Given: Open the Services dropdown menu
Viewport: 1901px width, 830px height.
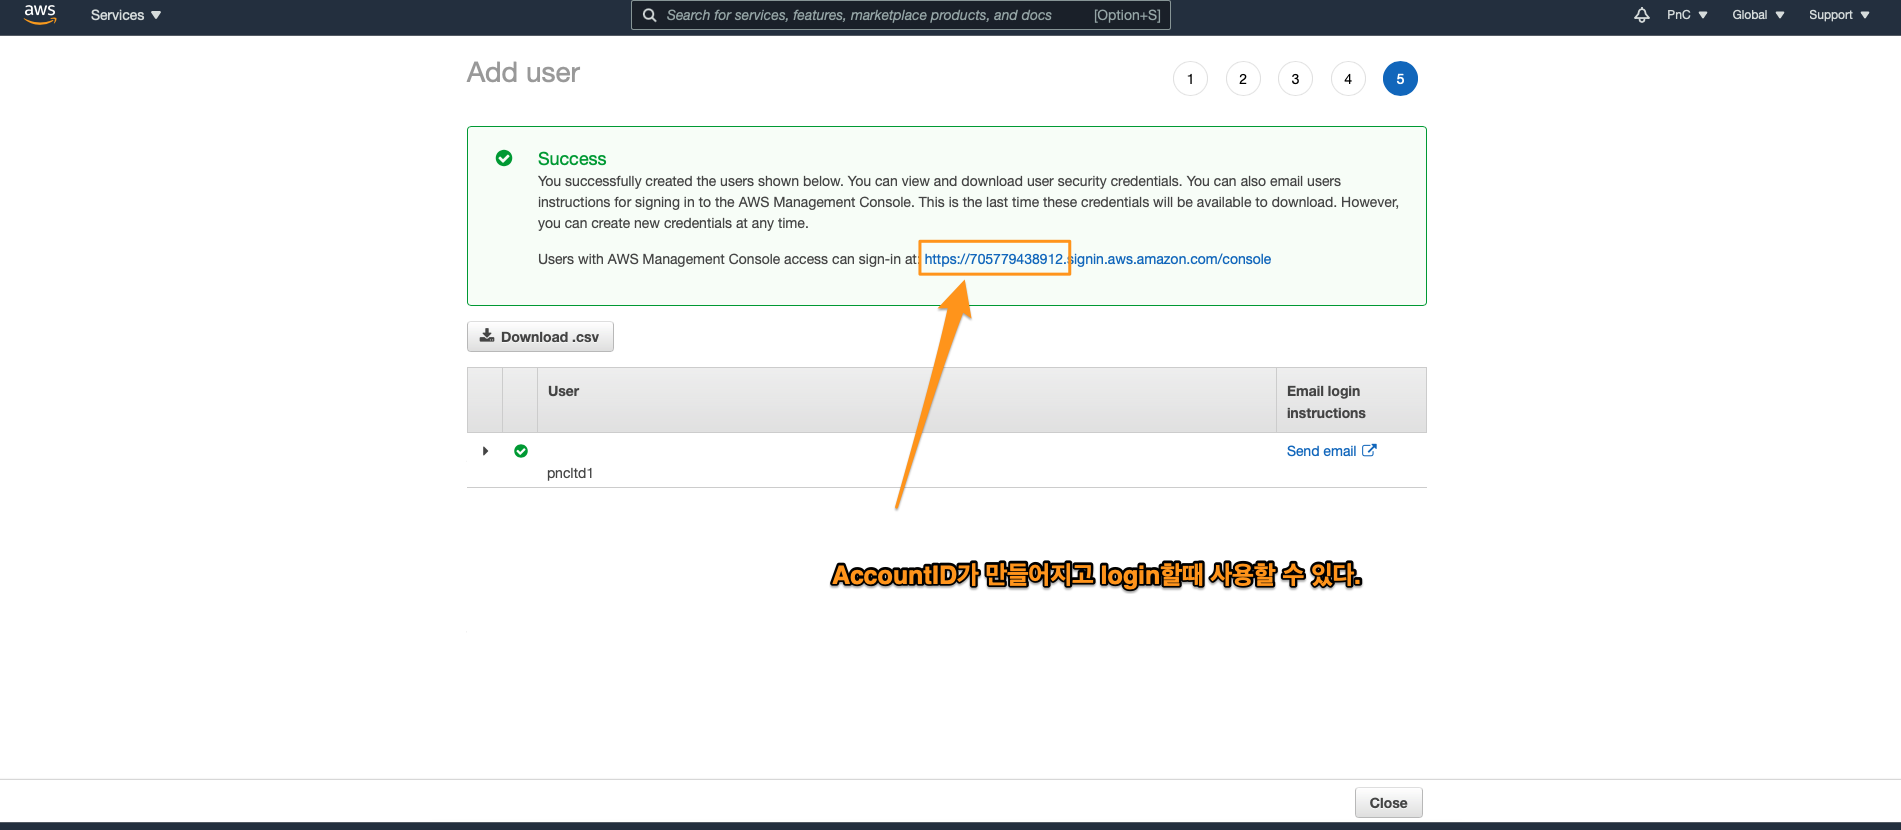Looking at the screenshot, I should [125, 15].
